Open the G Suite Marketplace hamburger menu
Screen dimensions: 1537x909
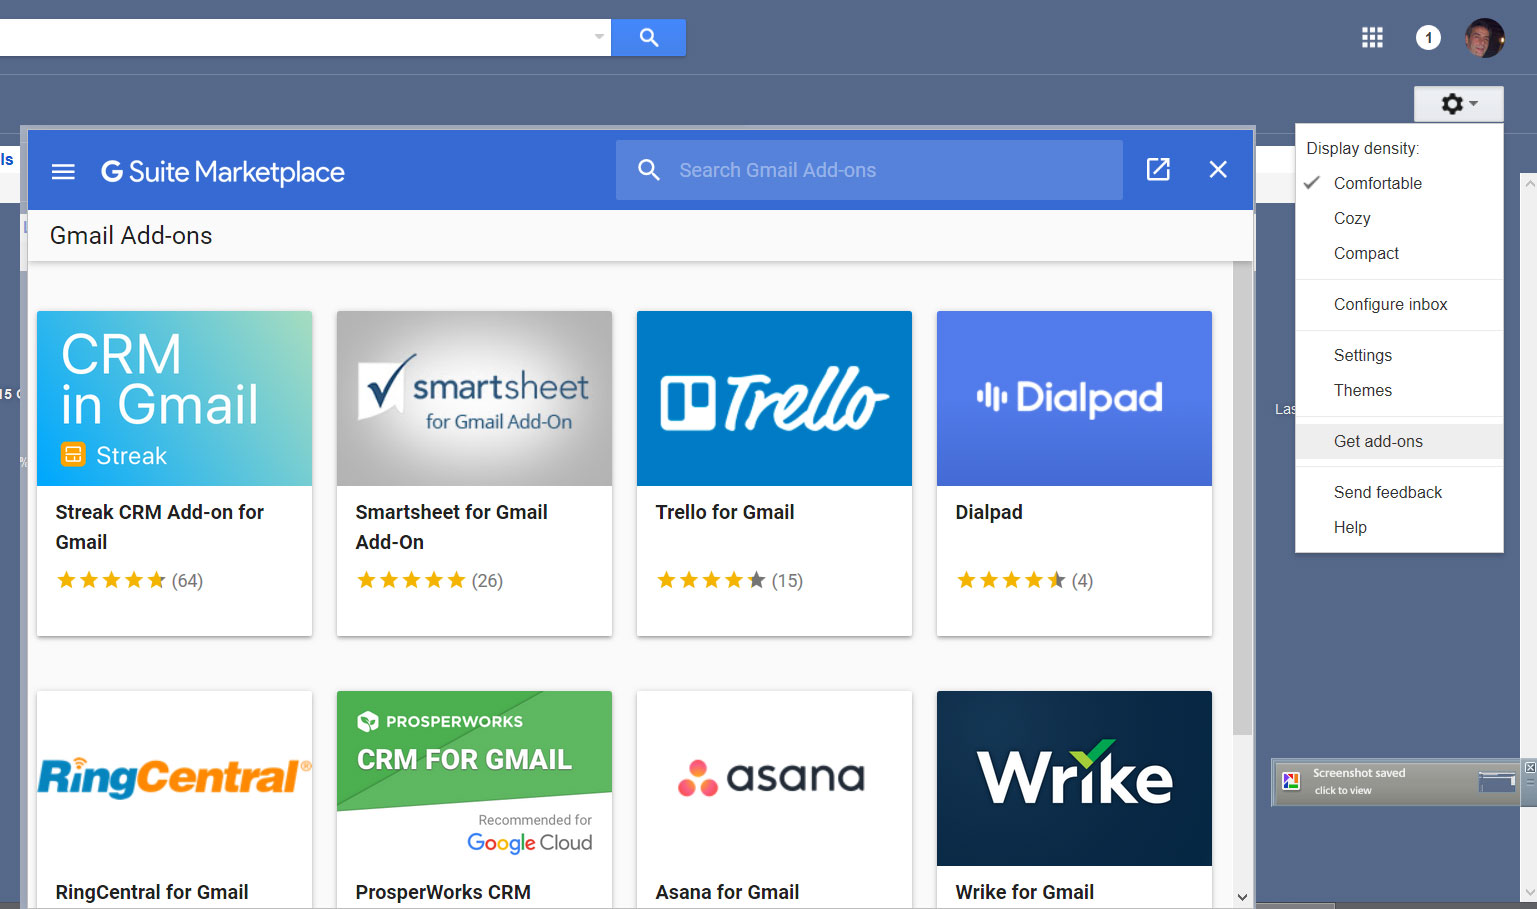pos(63,172)
